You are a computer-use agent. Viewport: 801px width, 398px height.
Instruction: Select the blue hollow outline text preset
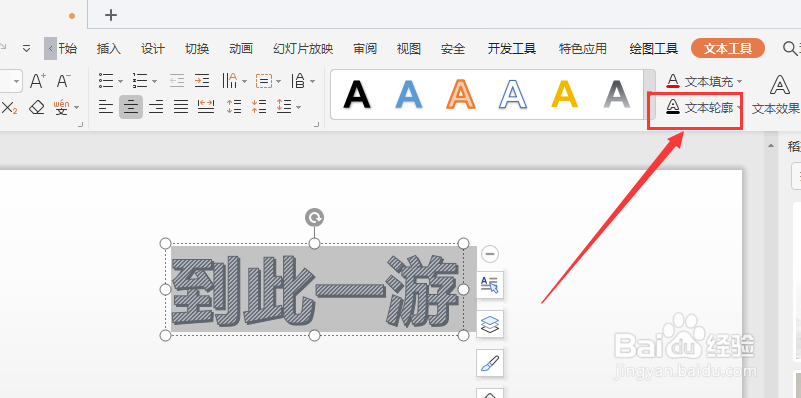(513, 95)
